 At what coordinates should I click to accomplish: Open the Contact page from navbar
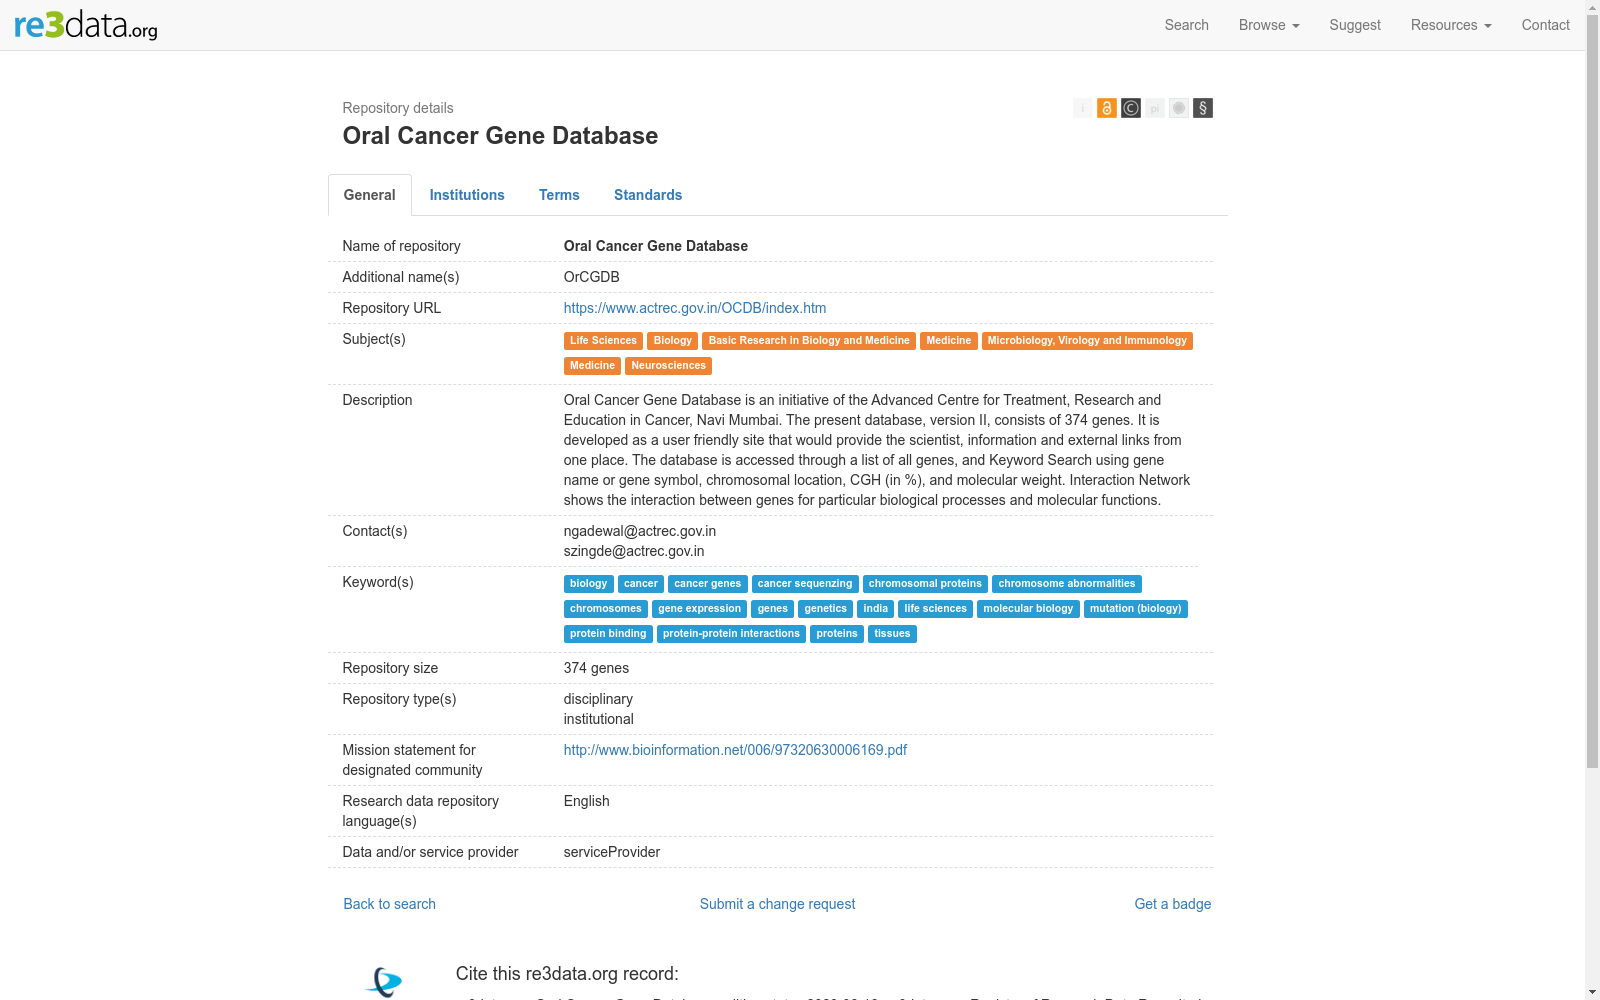click(1546, 25)
